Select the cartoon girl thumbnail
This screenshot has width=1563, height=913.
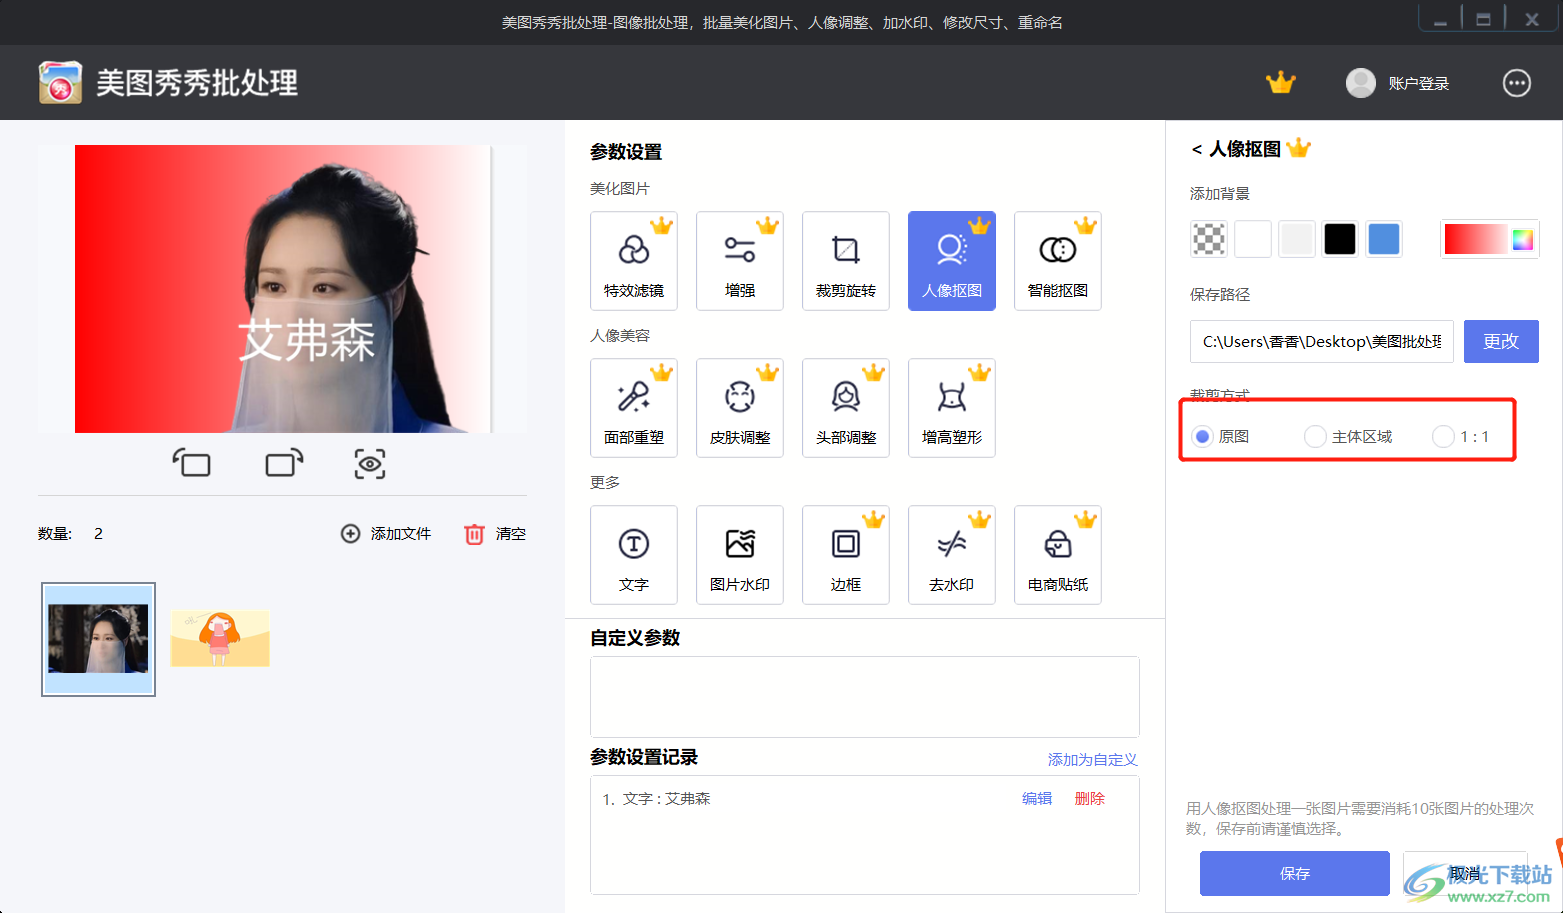tap(220, 639)
